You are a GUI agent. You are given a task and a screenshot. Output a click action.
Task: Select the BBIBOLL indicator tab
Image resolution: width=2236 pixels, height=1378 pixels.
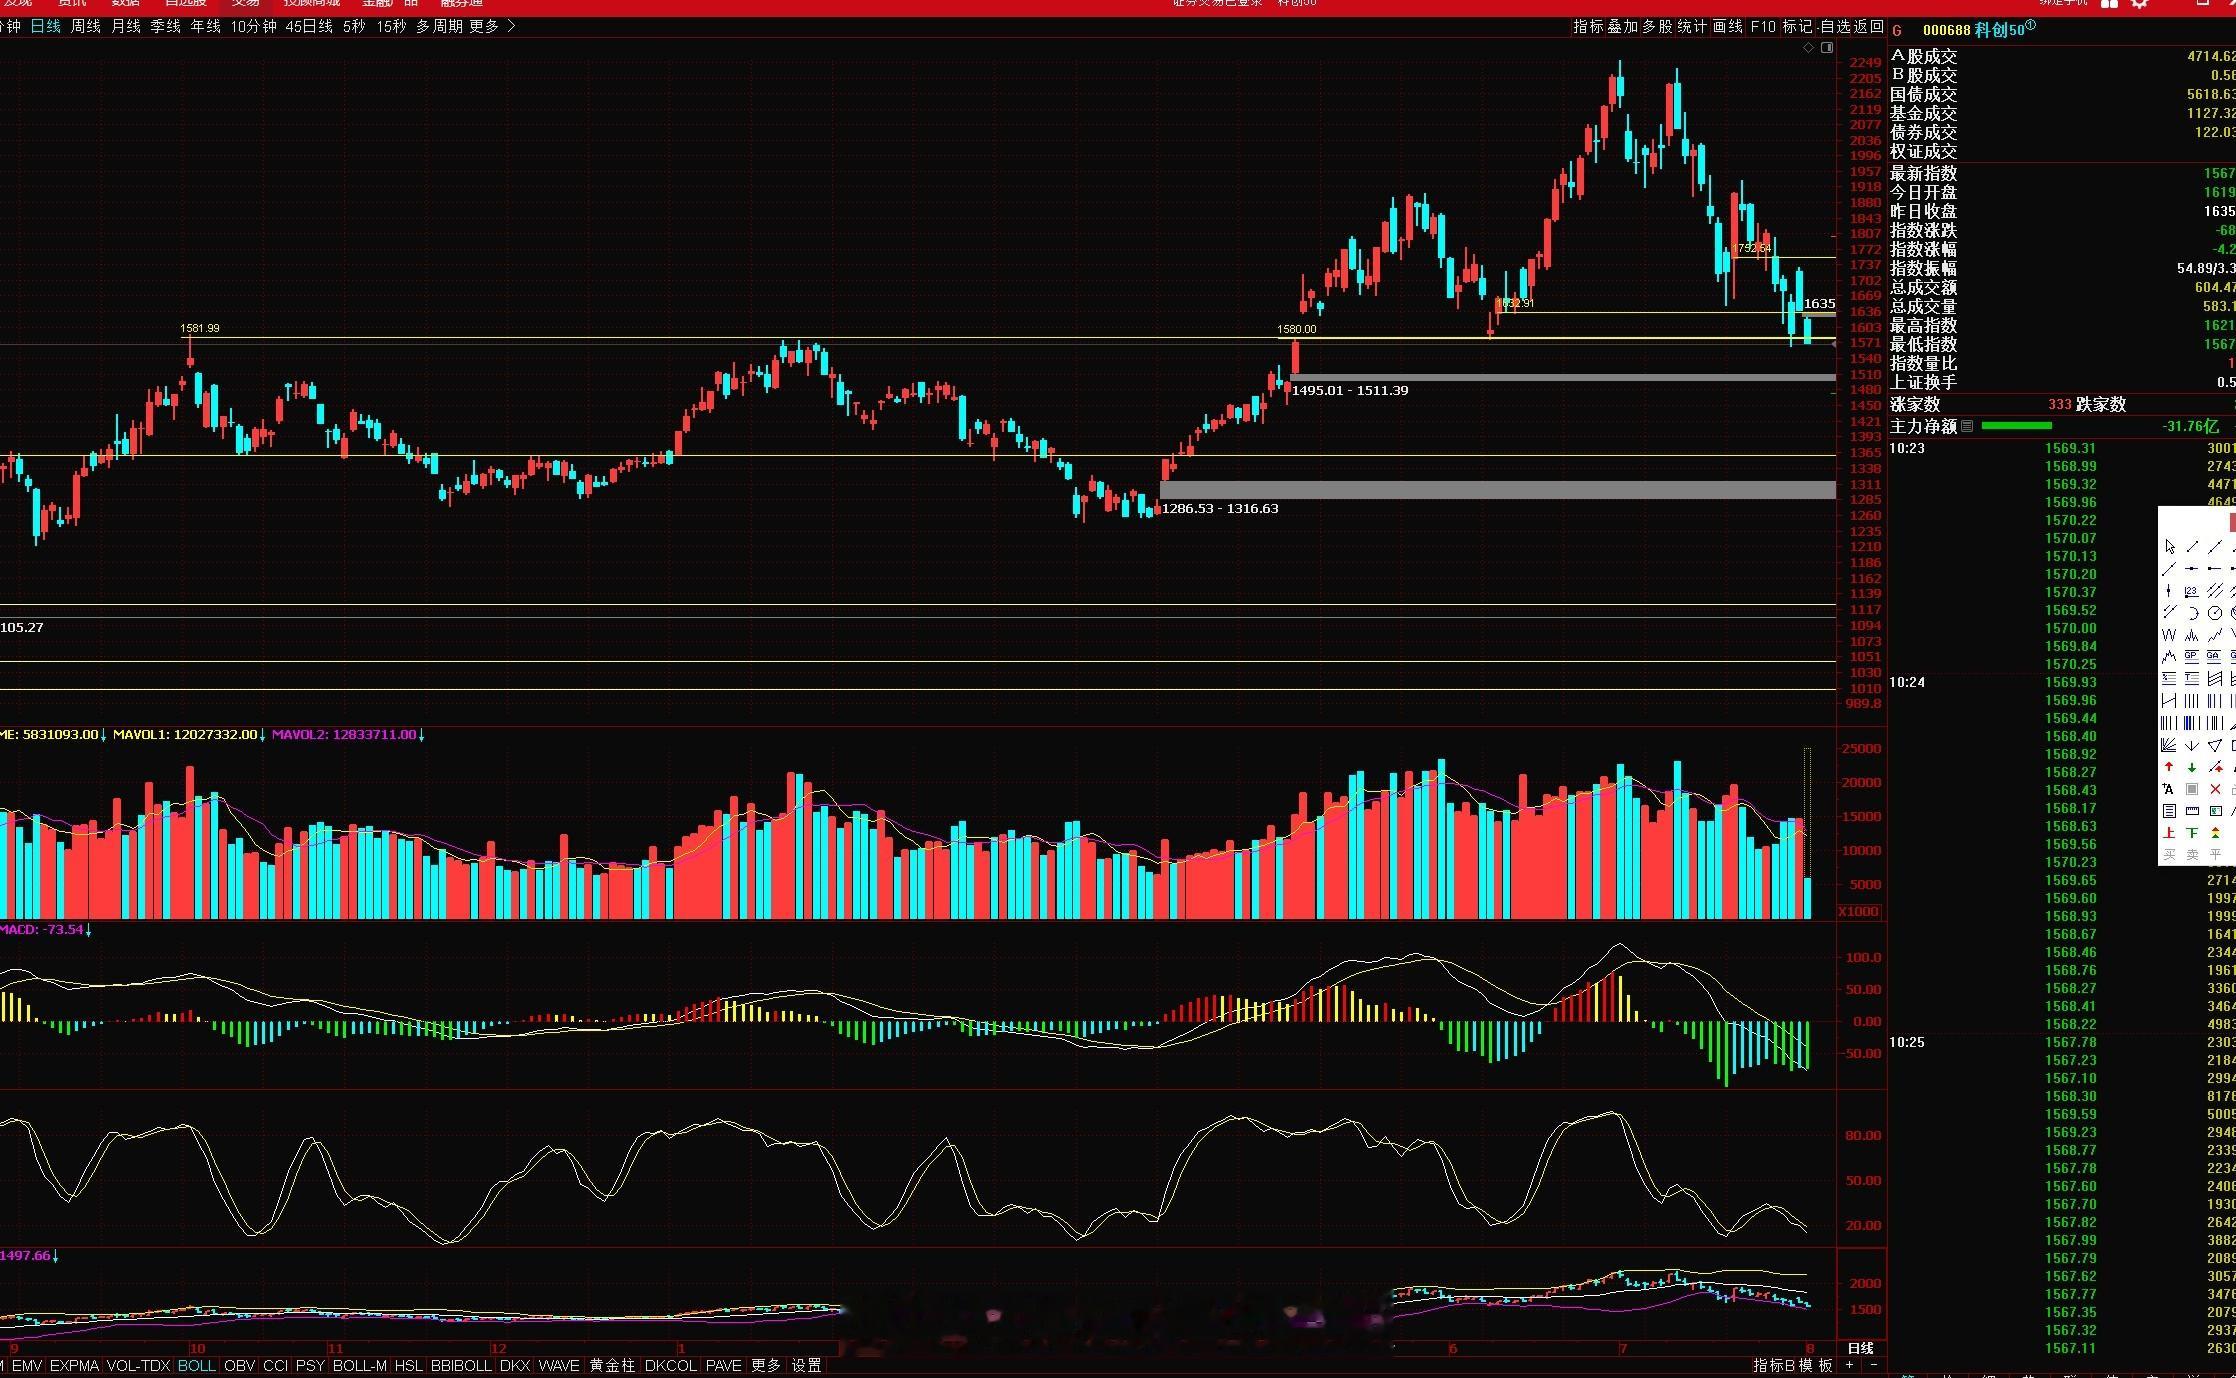point(461,1365)
